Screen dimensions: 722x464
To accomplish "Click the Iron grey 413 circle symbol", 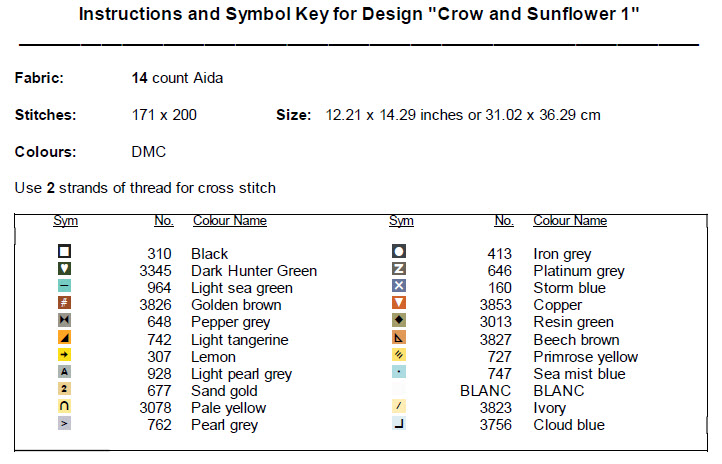I will click(399, 253).
